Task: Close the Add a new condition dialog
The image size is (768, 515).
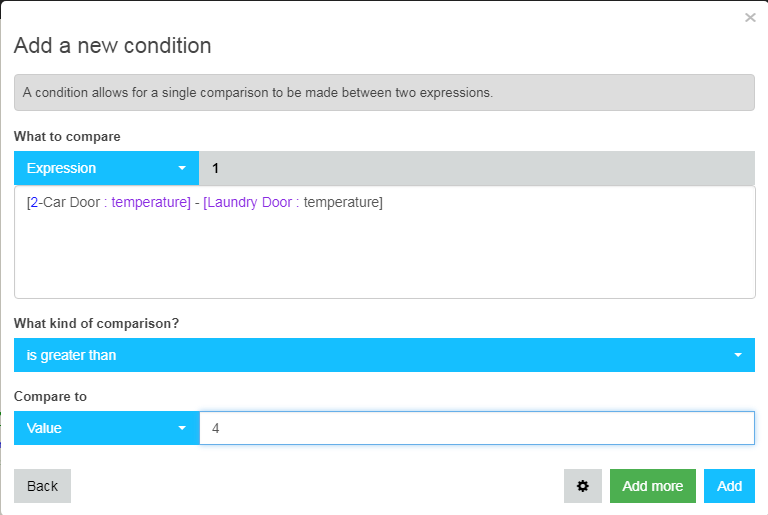Action: [750, 18]
